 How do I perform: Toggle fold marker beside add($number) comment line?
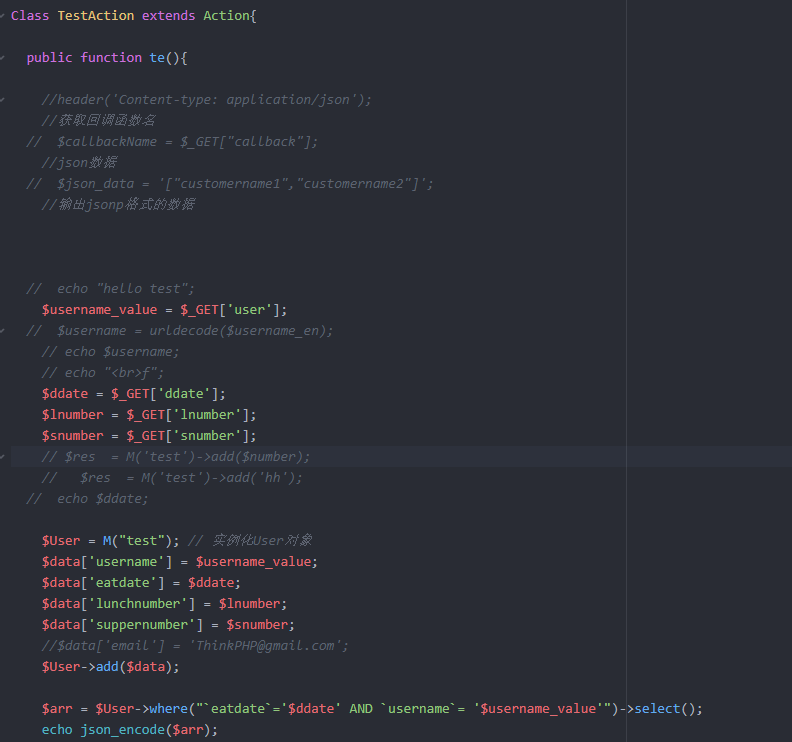(x=3, y=457)
